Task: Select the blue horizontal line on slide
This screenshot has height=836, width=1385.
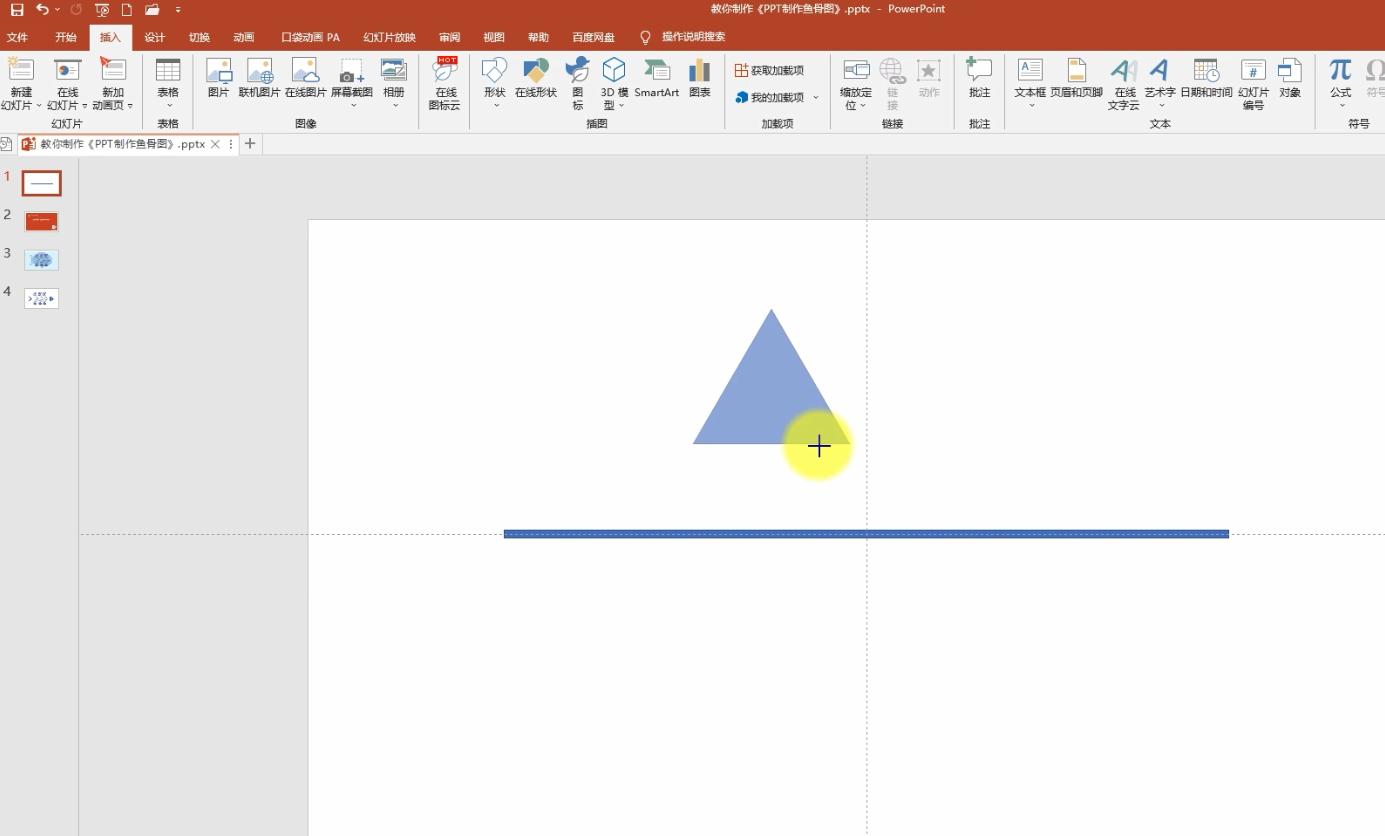Action: click(866, 534)
